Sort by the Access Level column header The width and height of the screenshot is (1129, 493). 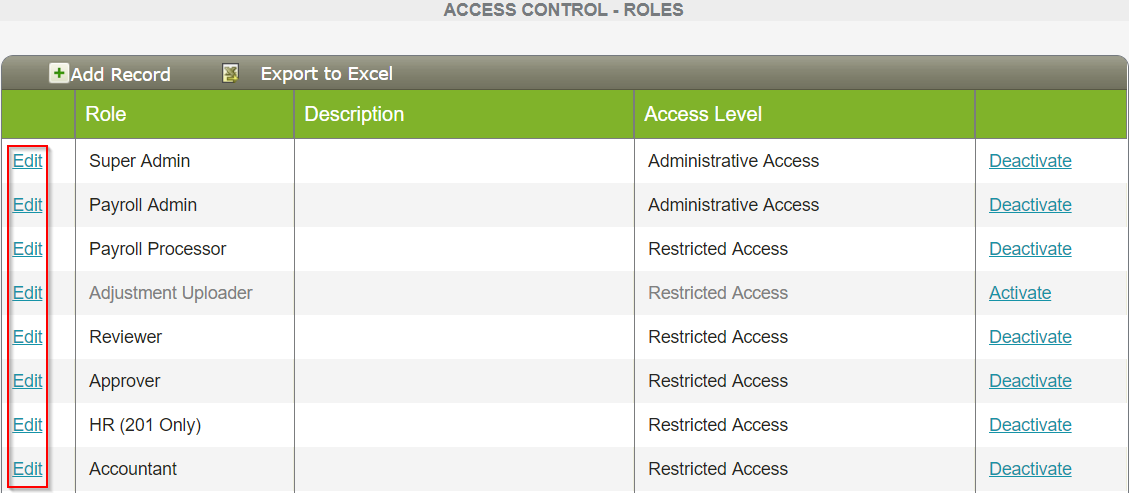[x=703, y=114]
